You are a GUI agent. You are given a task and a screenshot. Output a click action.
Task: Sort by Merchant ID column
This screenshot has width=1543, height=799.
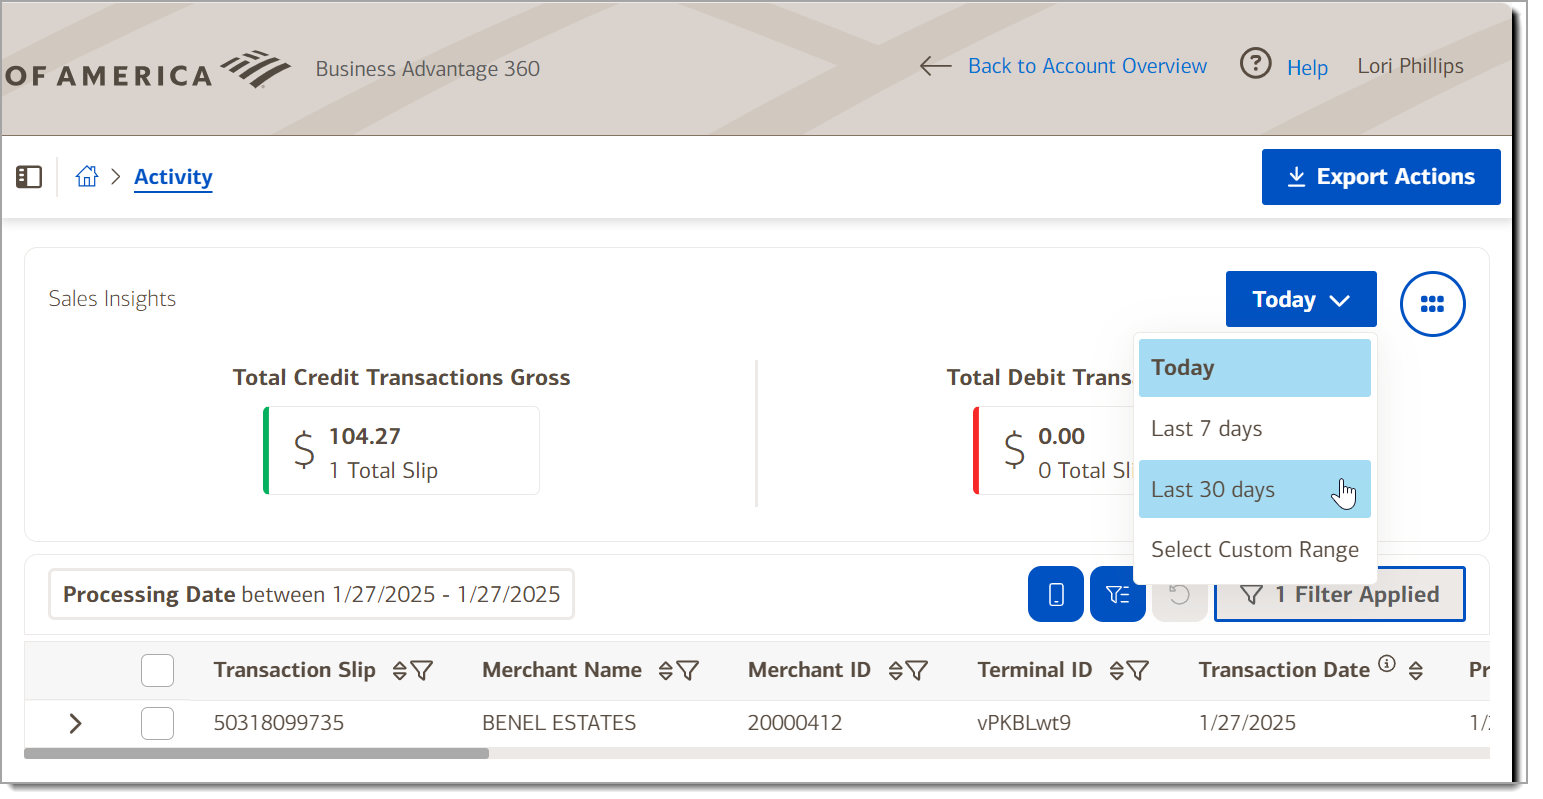896,671
